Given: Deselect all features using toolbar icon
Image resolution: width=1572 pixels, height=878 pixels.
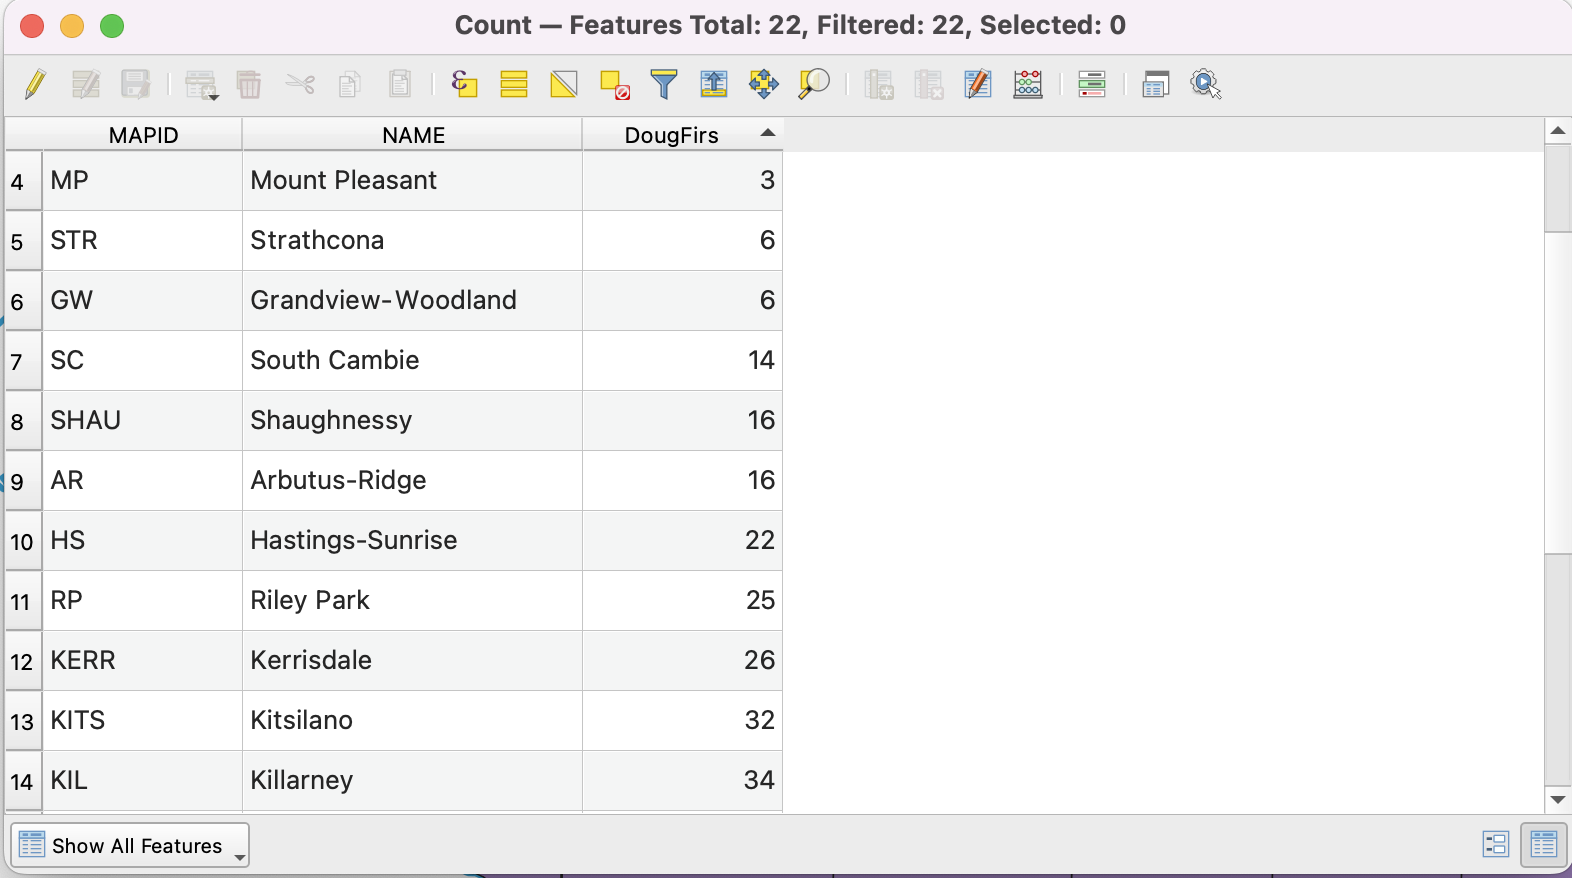Looking at the screenshot, I should 614,84.
